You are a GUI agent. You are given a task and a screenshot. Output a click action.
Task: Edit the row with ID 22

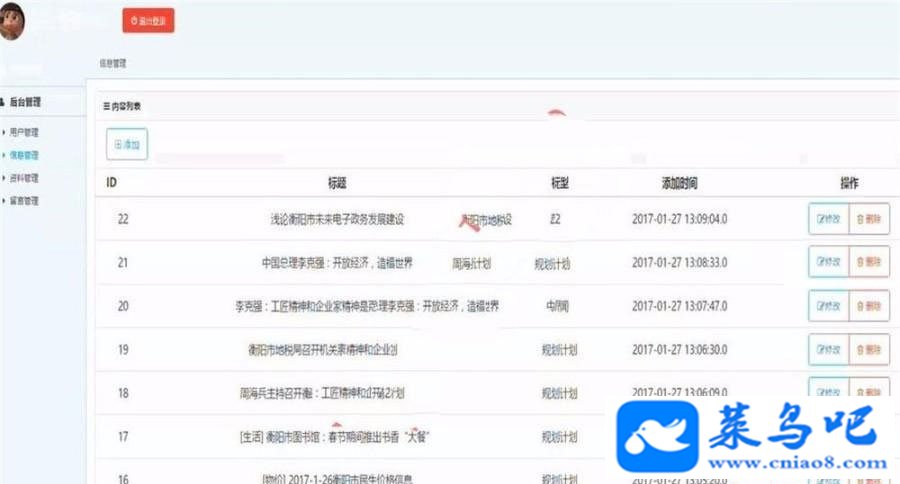828,219
